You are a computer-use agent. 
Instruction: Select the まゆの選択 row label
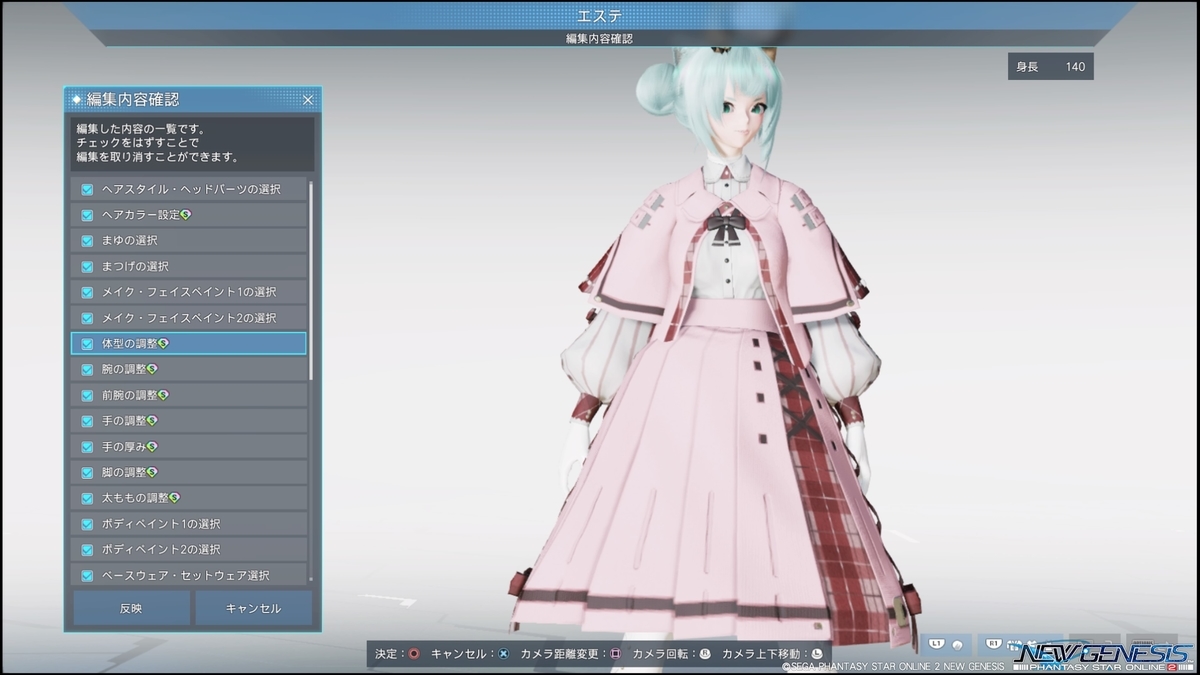[129, 240]
